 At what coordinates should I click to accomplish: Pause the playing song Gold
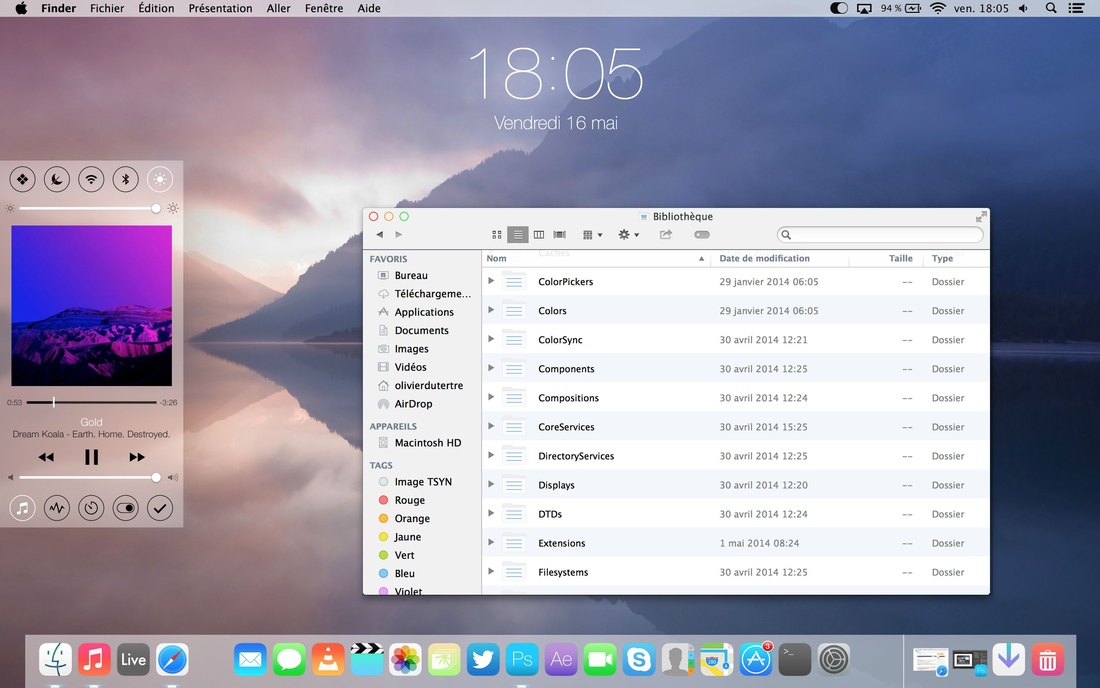91,457
